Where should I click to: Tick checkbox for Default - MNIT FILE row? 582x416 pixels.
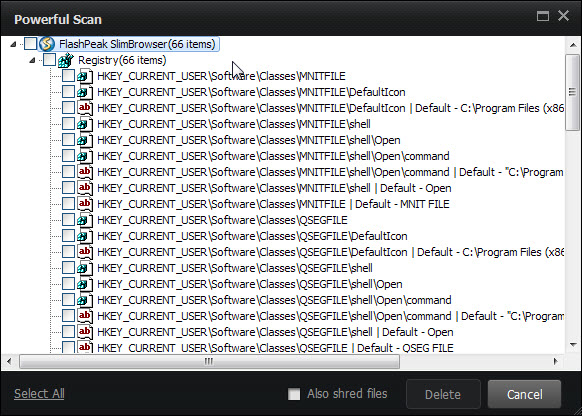coord(68,203)
